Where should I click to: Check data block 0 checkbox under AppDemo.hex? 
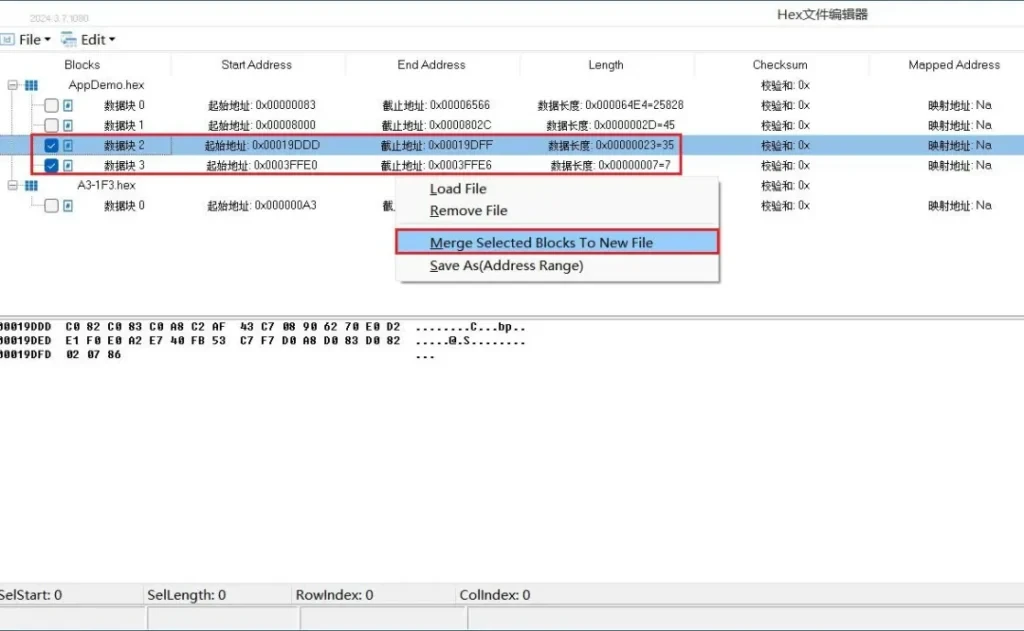click(x=51, y=106)
